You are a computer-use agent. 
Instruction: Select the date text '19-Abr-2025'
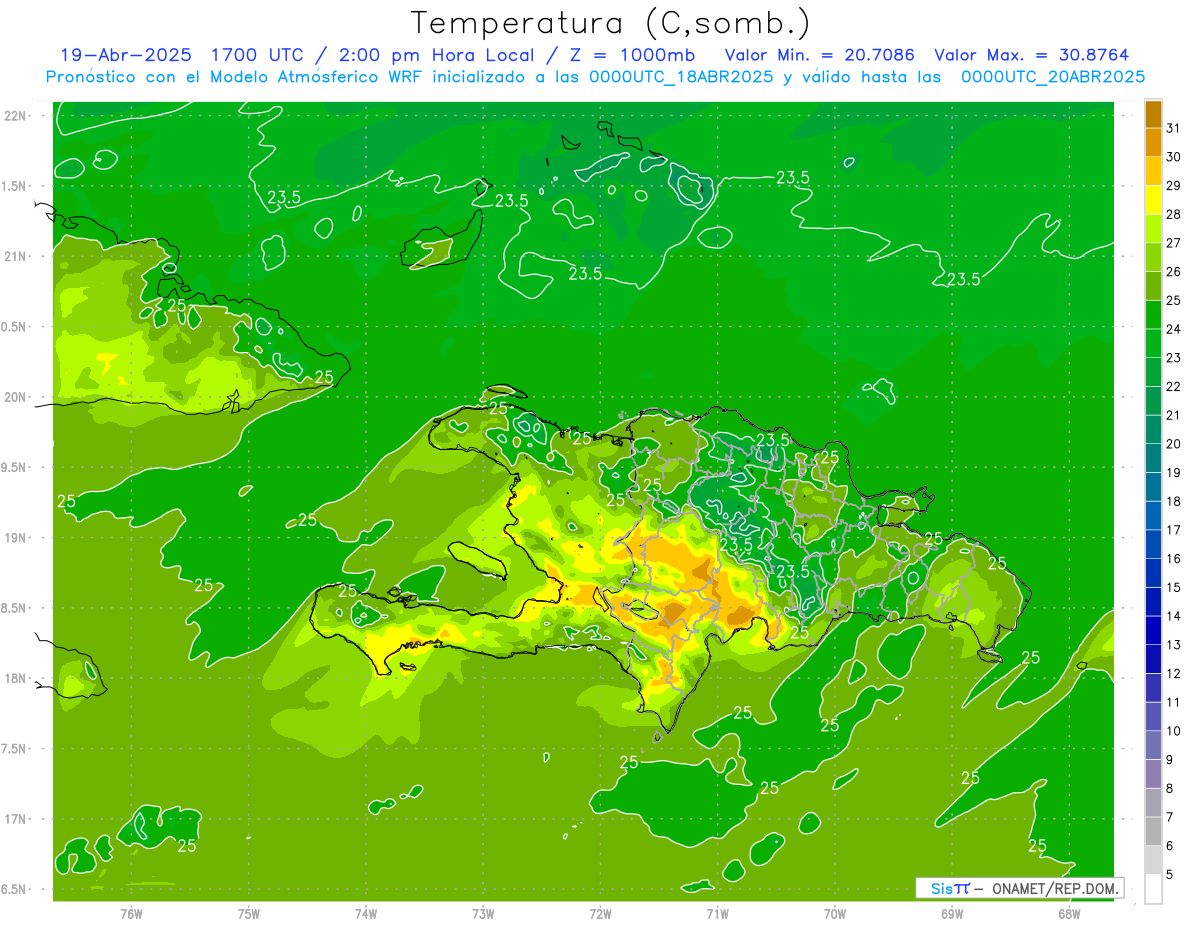[127, 55]
